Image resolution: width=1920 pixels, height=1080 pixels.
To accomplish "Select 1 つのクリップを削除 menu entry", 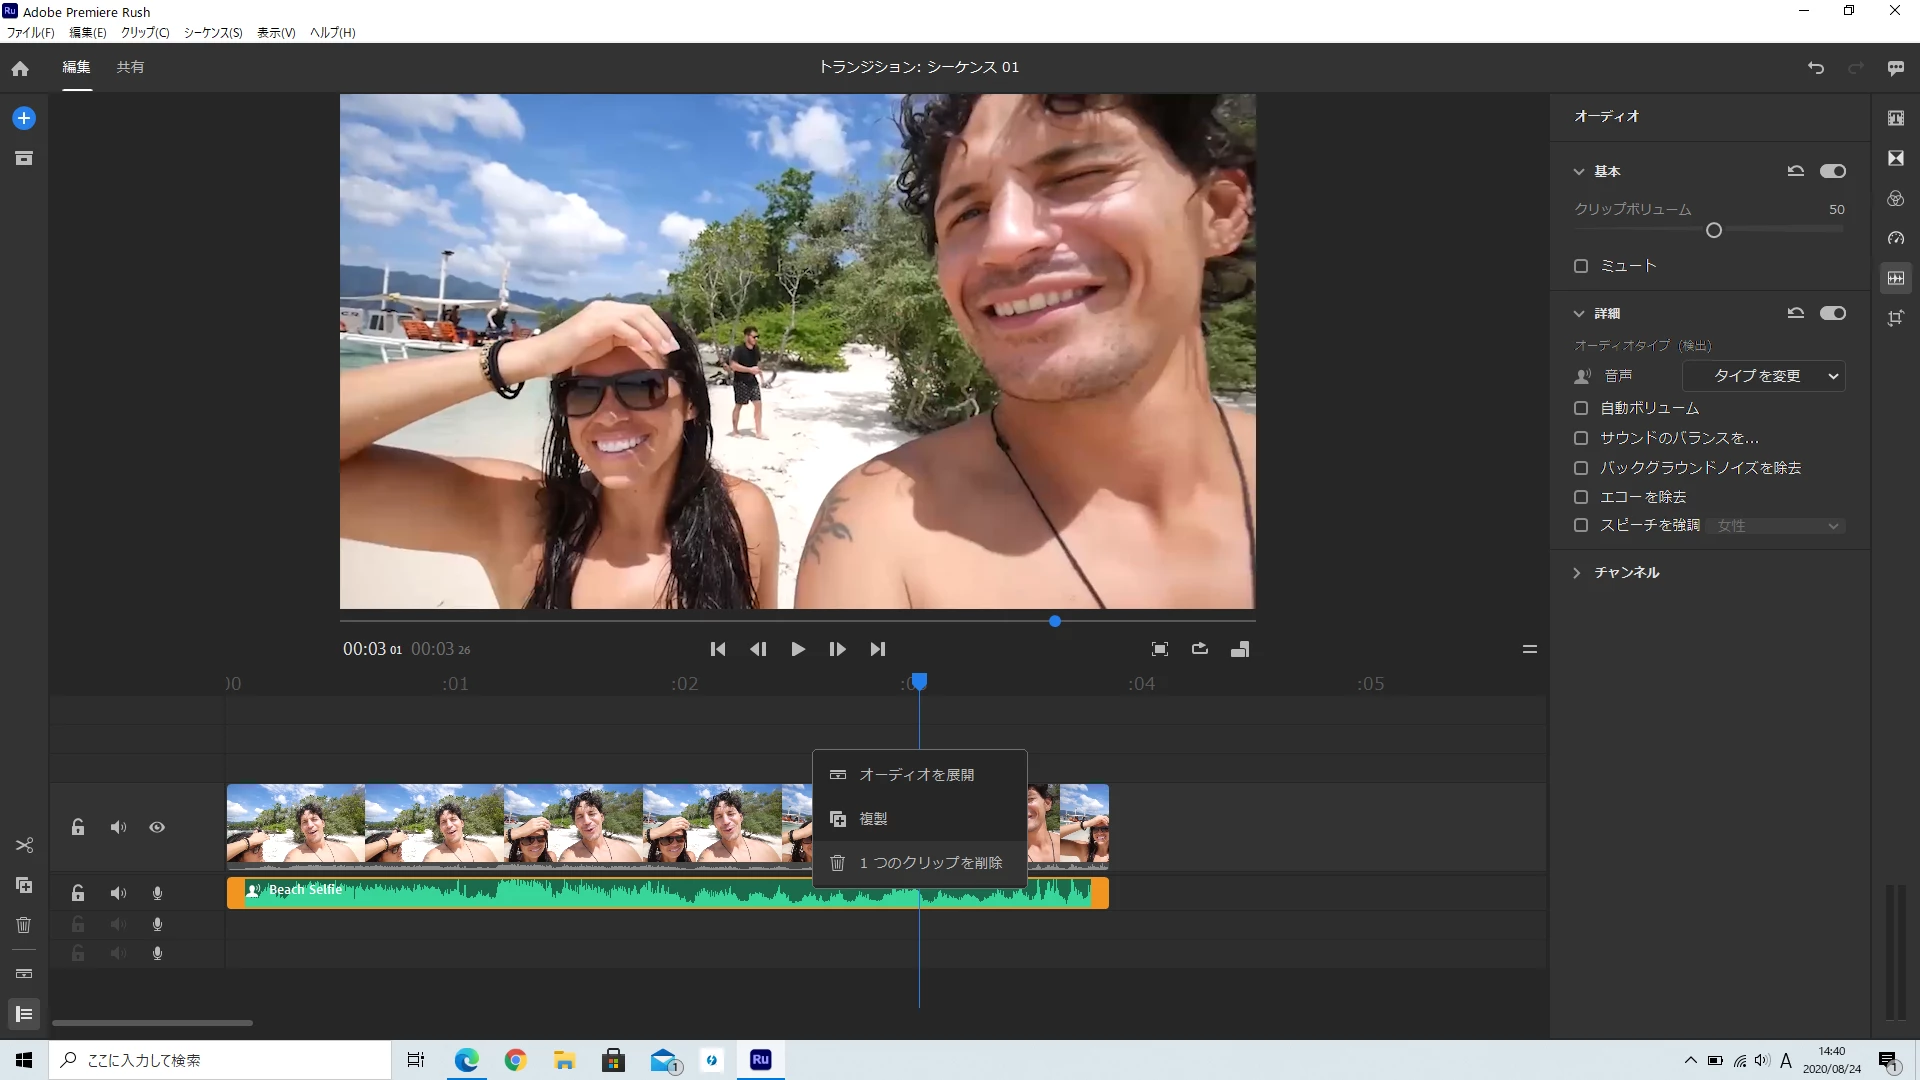I will click(x=930, y=863).
